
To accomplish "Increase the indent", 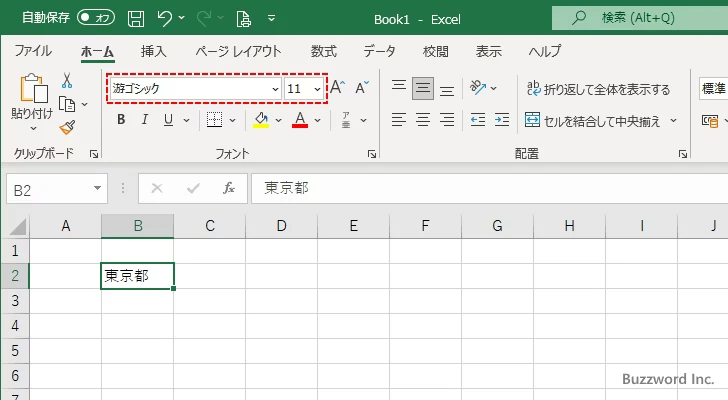I will [502, 120].
